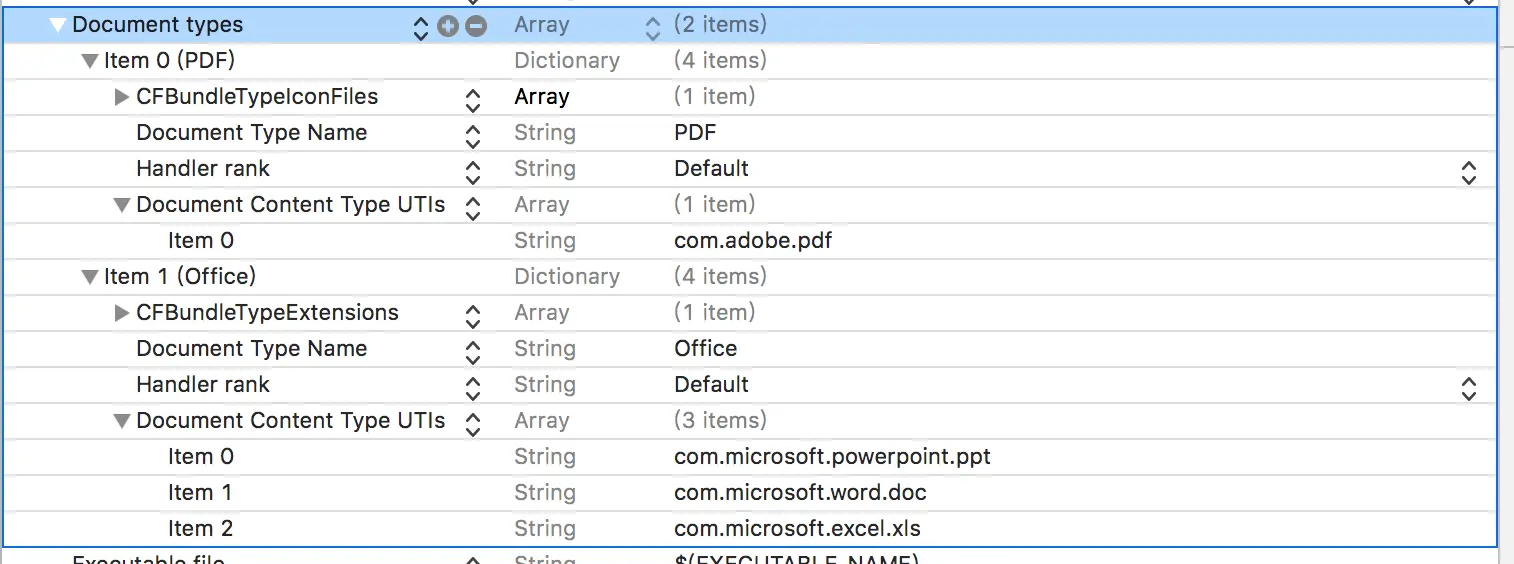Expand the CFBundleTypeIconFiles array

click(122, 97)
